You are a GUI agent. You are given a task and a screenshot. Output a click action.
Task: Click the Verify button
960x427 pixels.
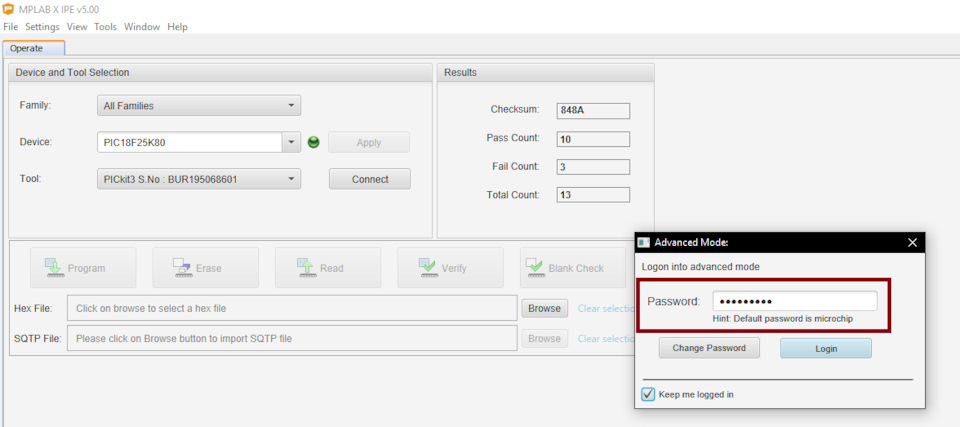[451, 268]
